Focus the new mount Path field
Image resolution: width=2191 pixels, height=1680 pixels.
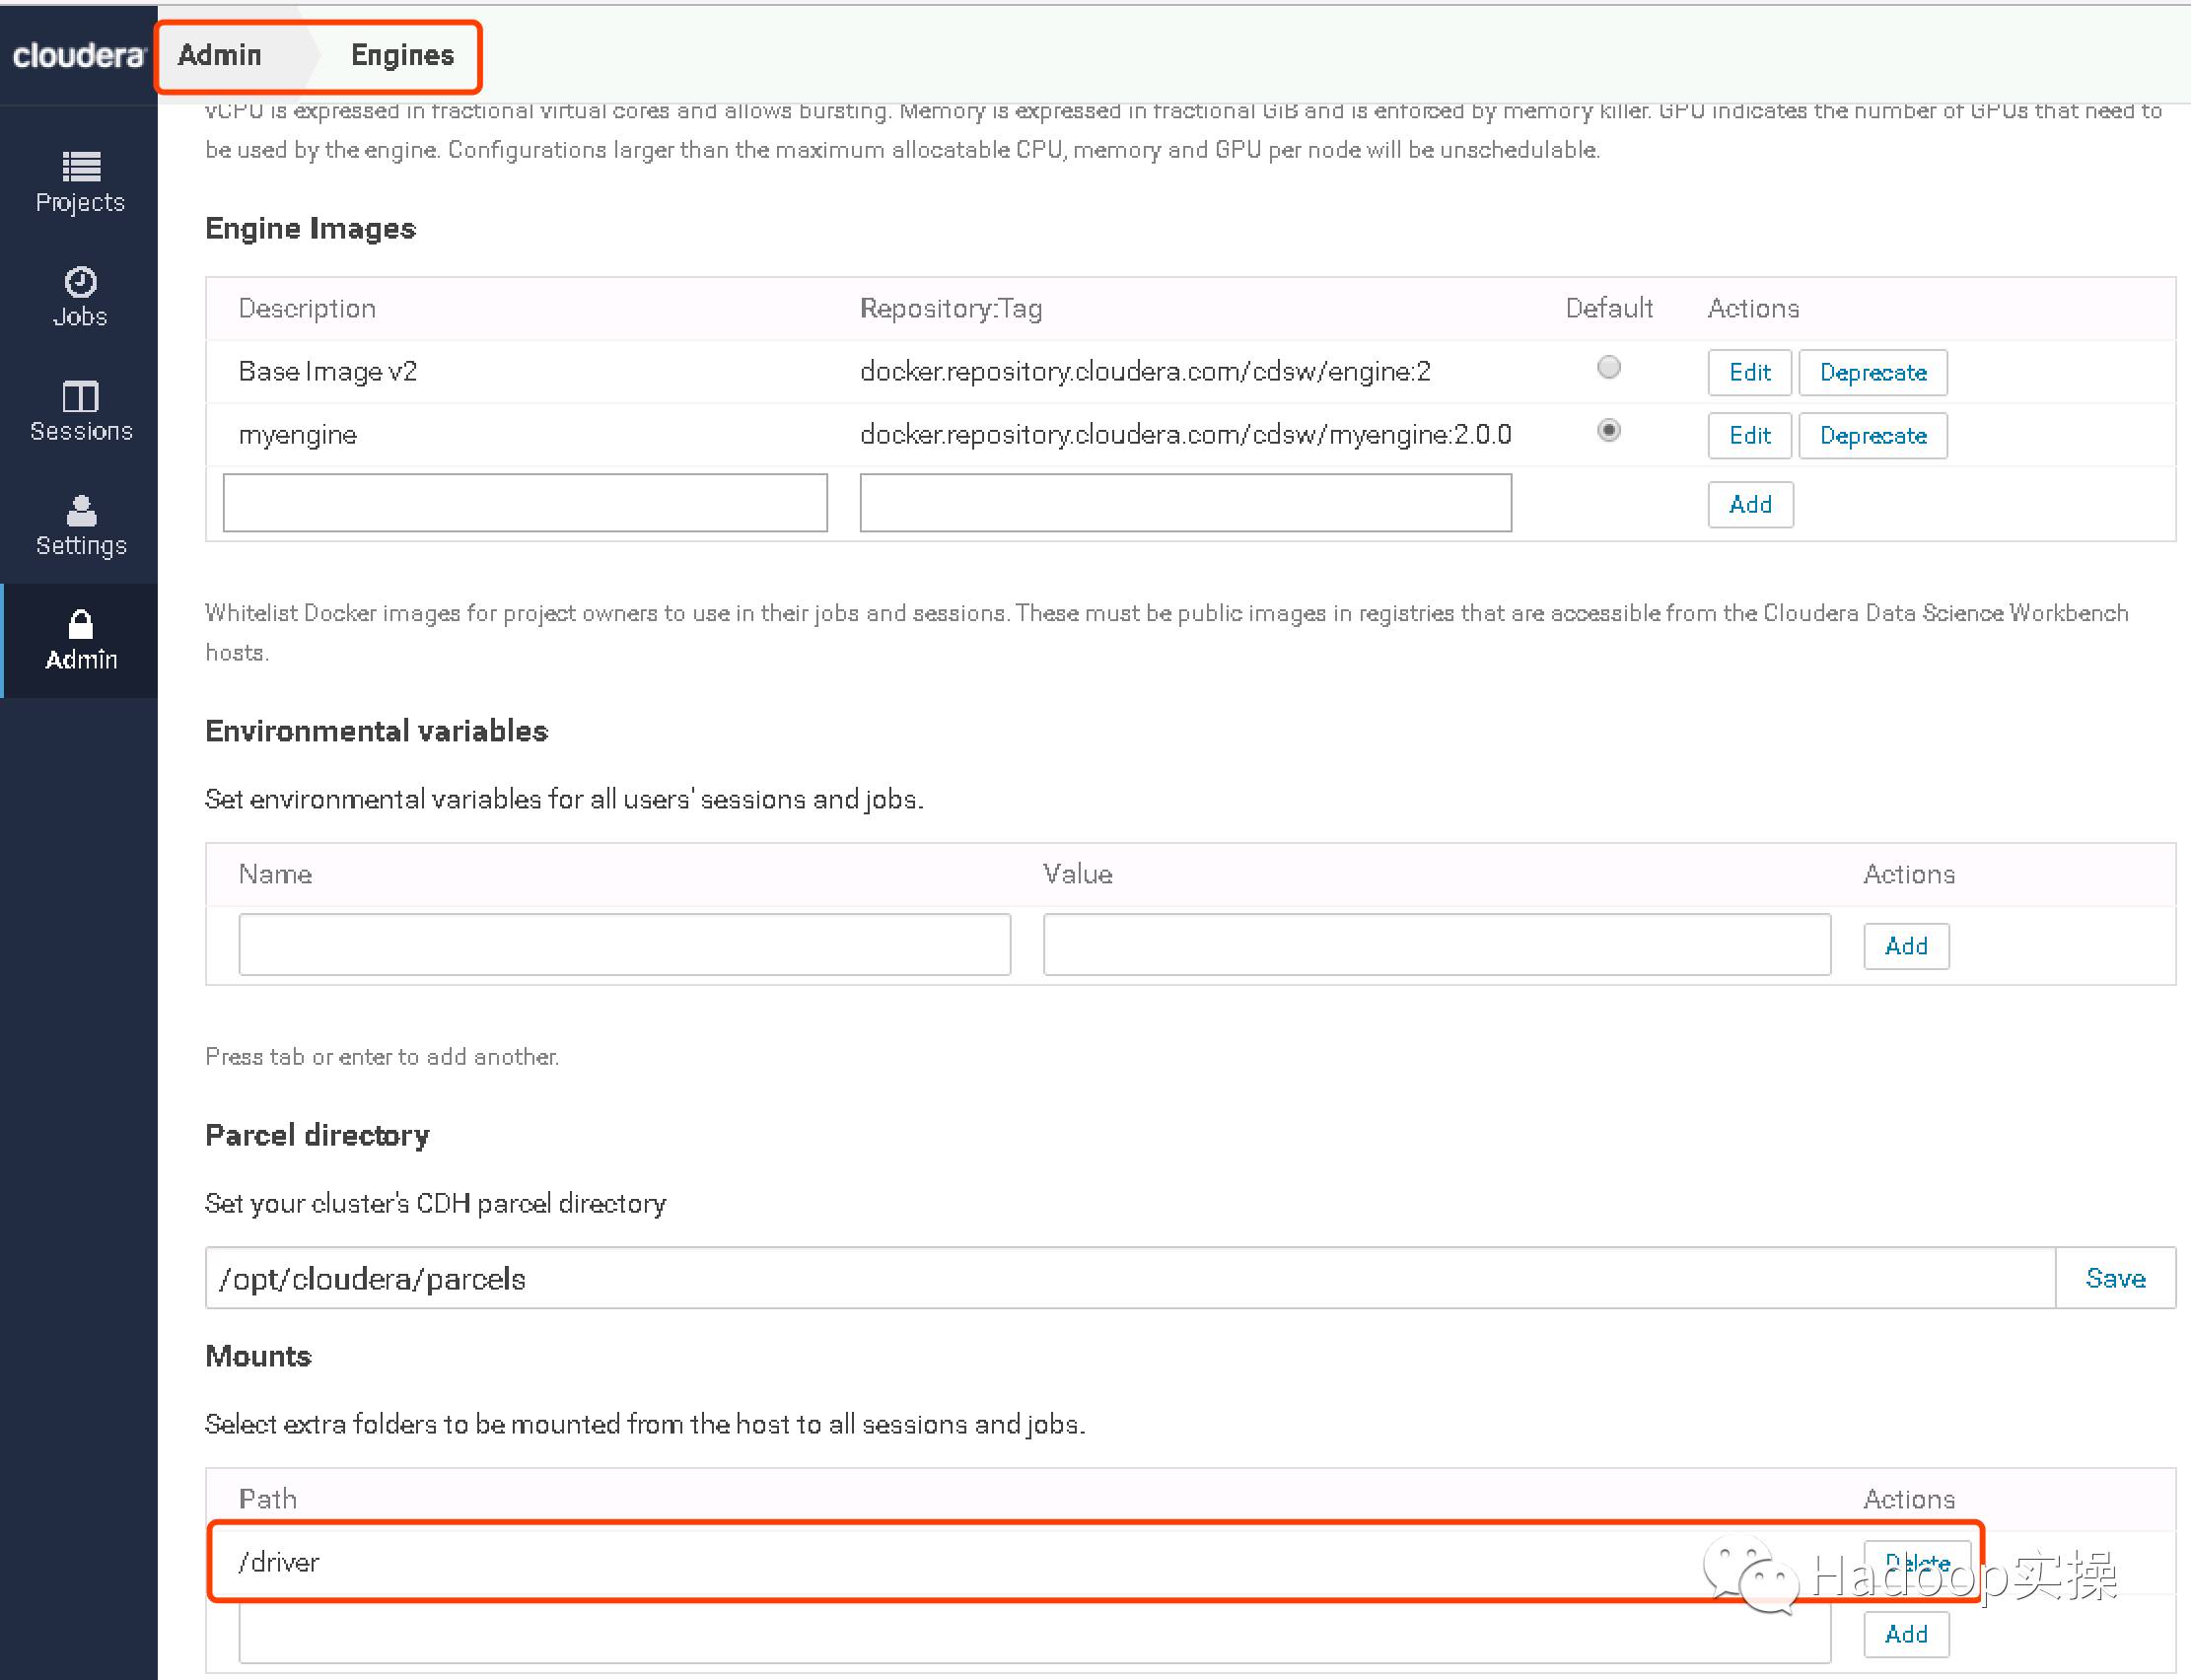click(1034, 1633)
